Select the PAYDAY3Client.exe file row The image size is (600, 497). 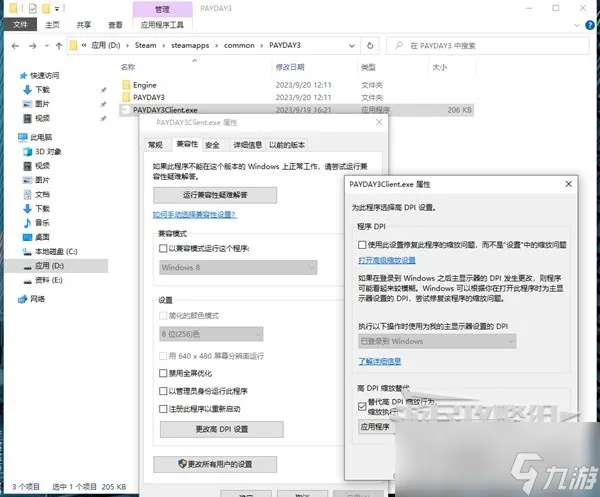[297, 110]
